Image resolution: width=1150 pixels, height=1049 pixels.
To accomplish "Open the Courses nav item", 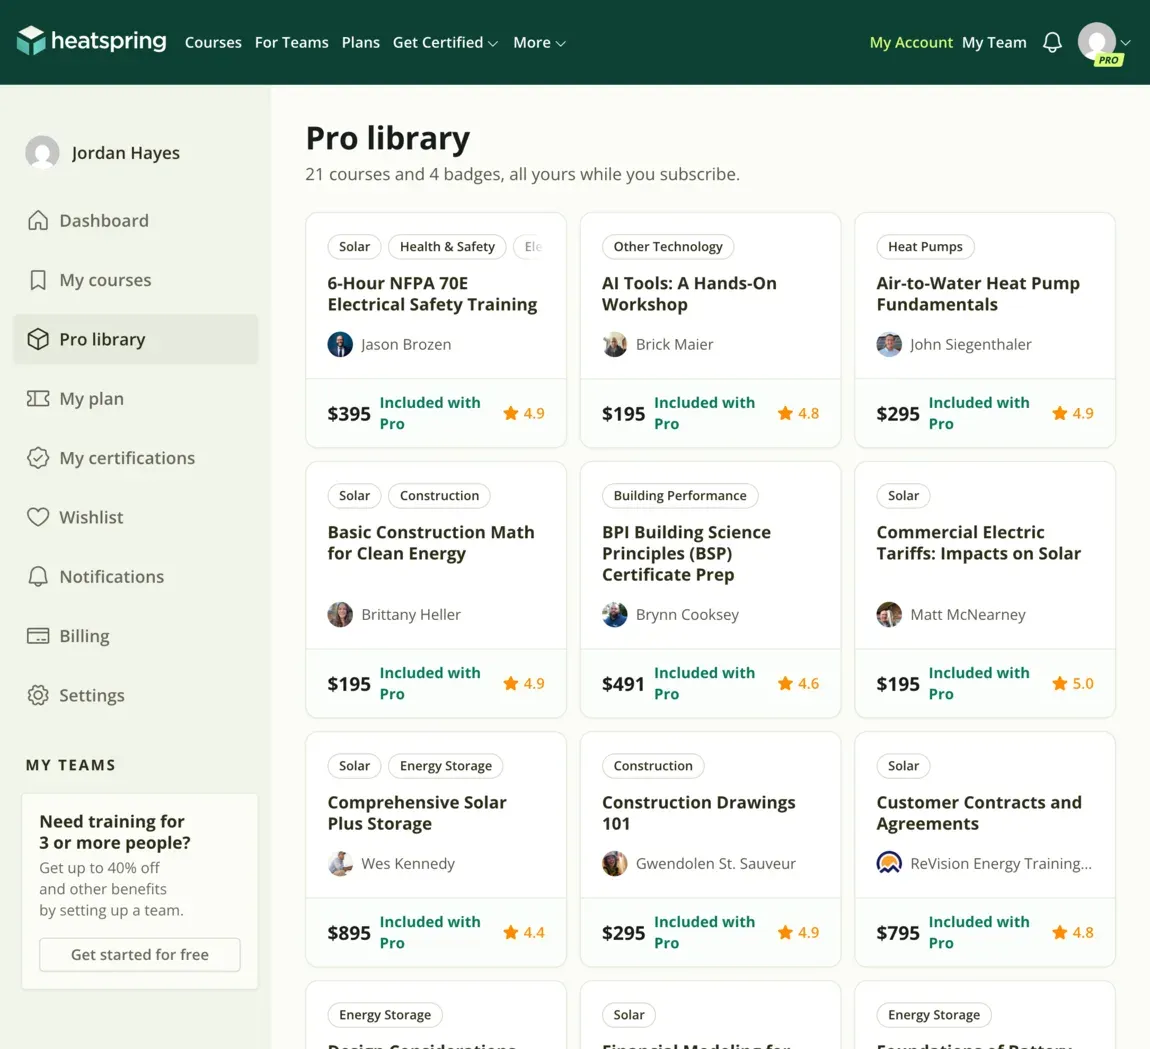I will 213,43.
